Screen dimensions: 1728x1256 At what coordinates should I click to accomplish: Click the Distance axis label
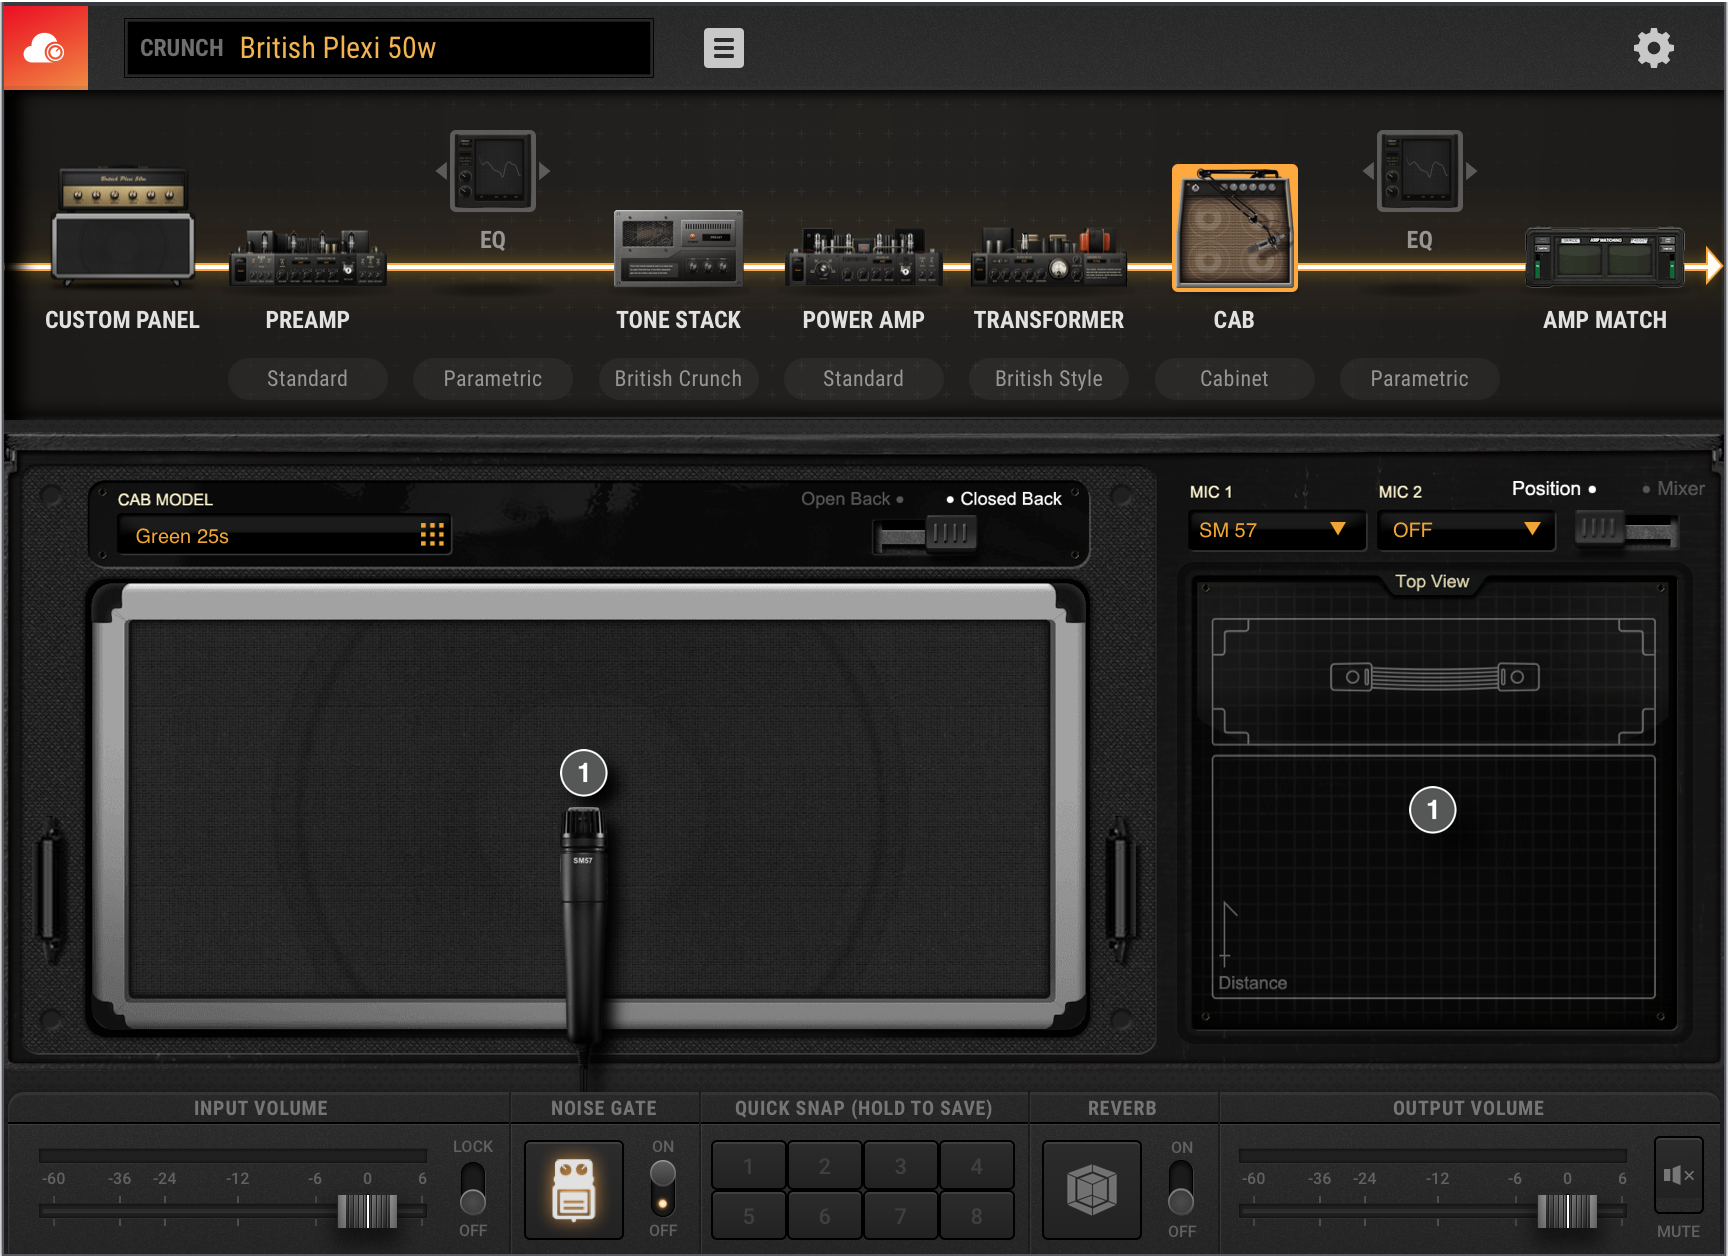[x=1252, y=983]
